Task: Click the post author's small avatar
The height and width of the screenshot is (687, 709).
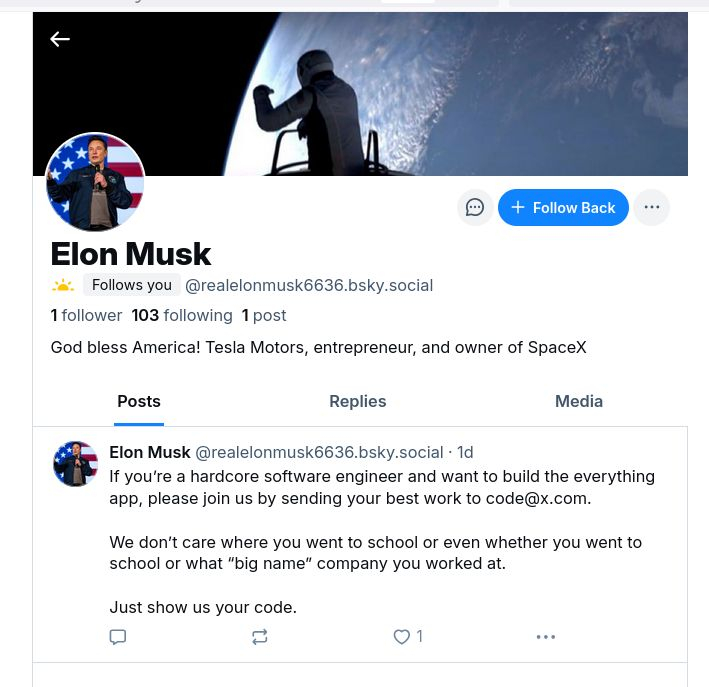Action: (x=75, y=464)
